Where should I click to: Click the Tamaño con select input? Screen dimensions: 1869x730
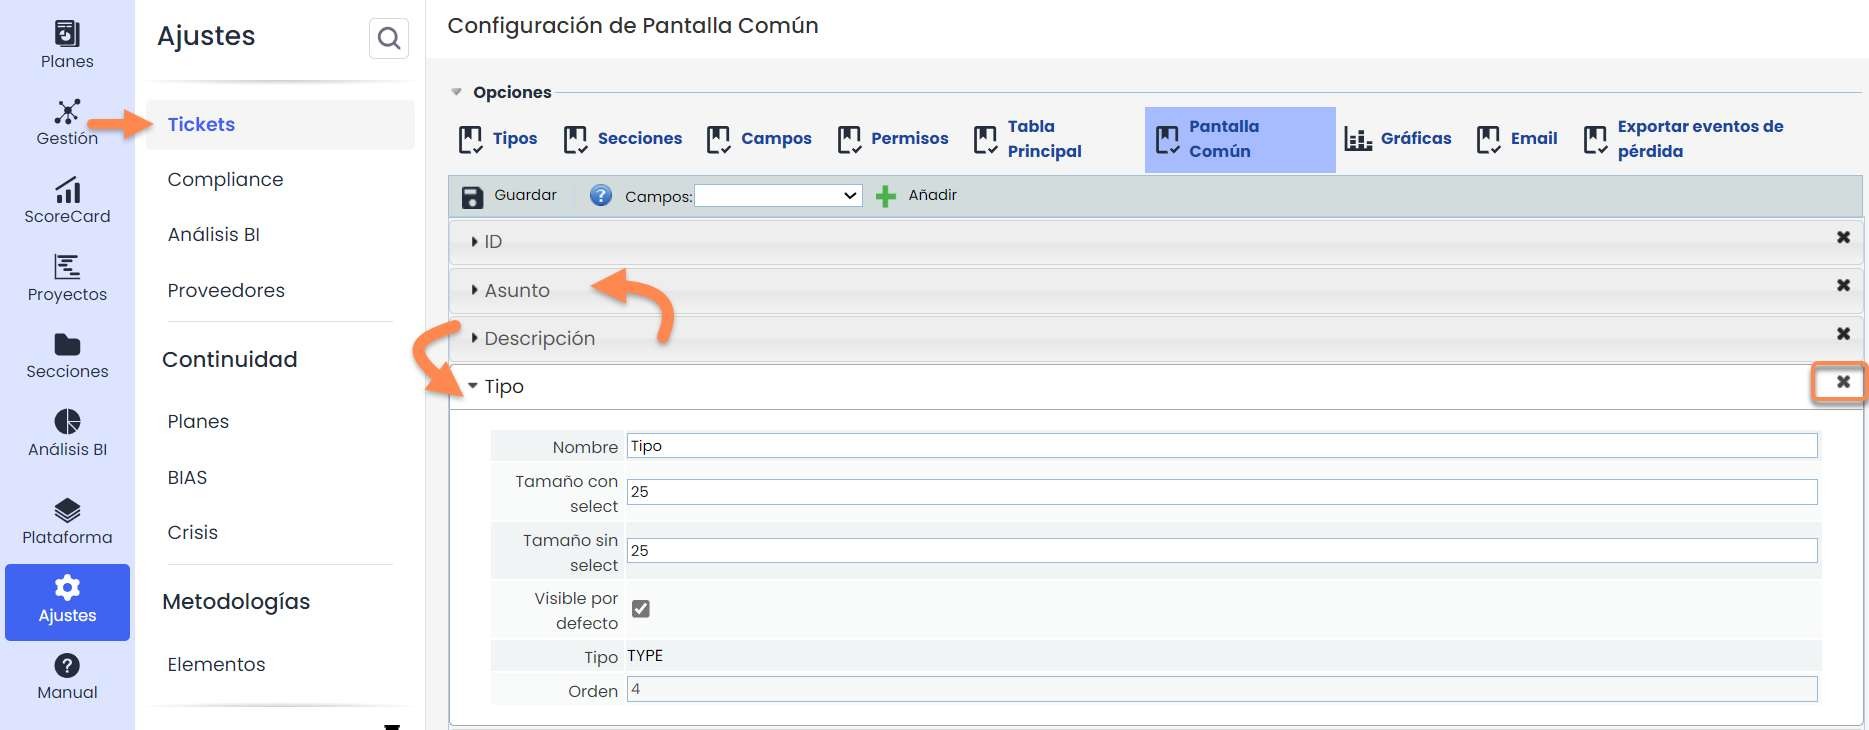pos(1221,492)
